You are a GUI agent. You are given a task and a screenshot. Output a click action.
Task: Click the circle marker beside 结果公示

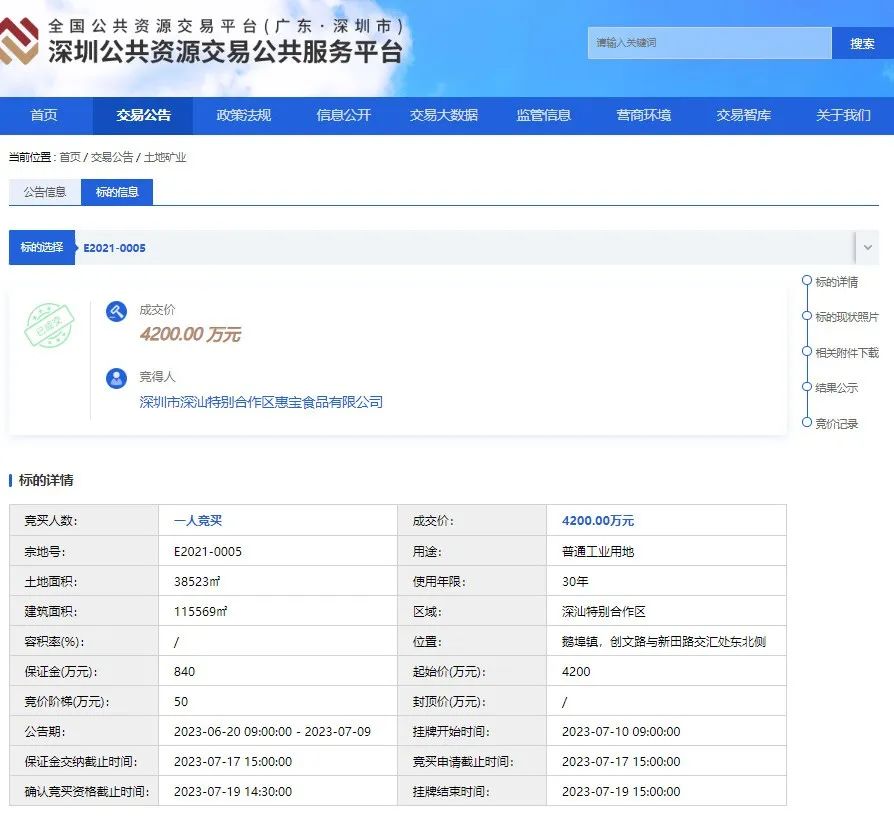[x=807, y=387]
